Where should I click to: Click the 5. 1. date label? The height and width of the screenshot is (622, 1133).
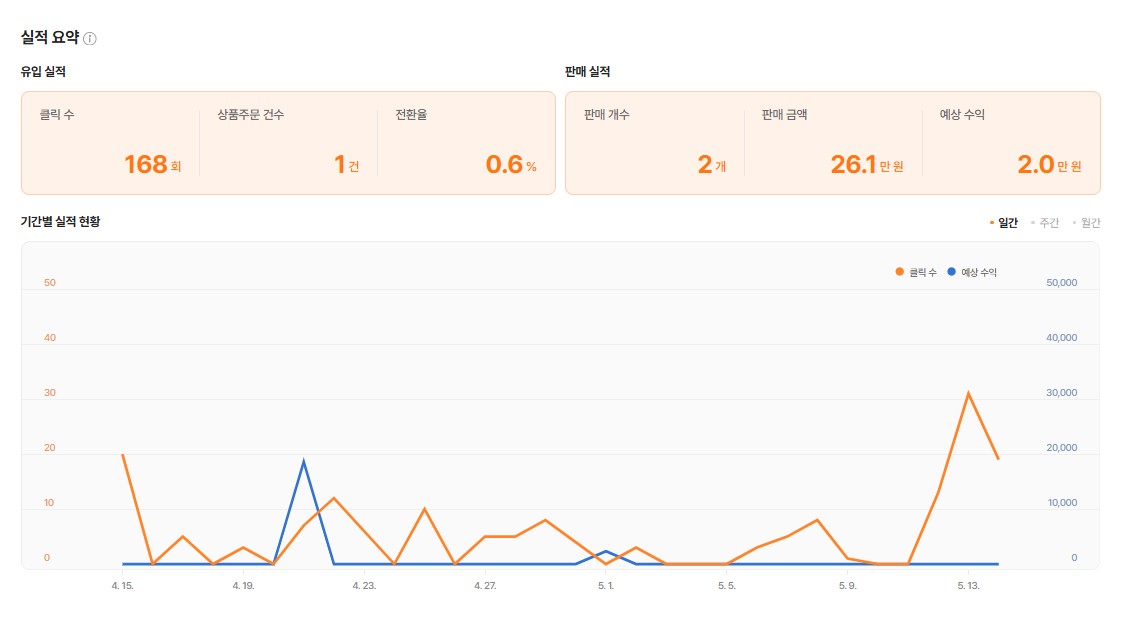[606, 586]
